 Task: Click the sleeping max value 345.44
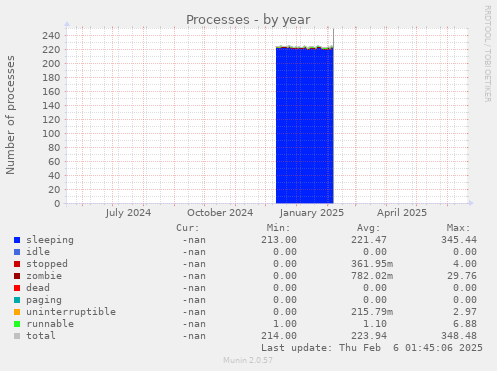pyautogui.click(x=459, y=240)
